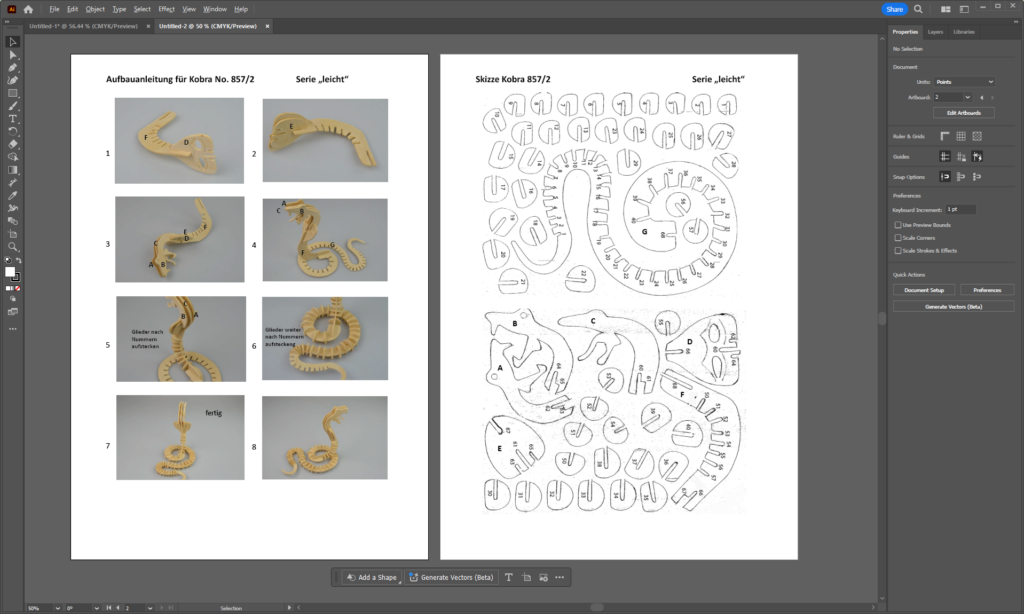The height and width of the screenshot is (614, 1024).
Task: Select the Type tool in toolbar
Action: pos(13,118)
